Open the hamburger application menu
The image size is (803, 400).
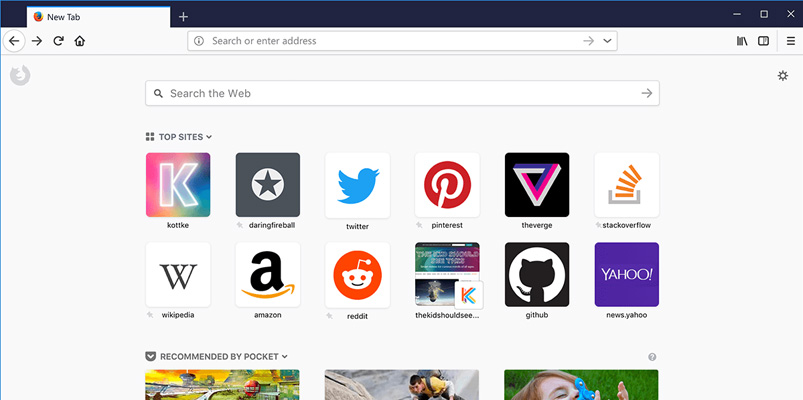click(x=791, y=41)
